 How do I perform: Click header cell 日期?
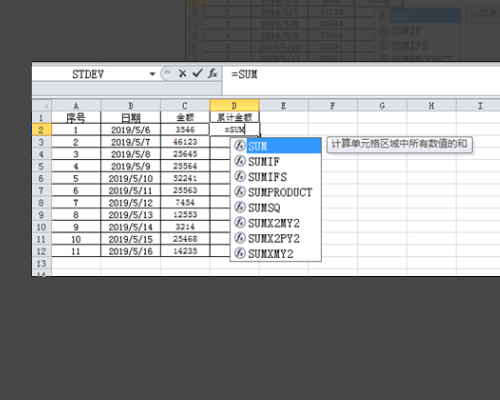coord(131,117)
